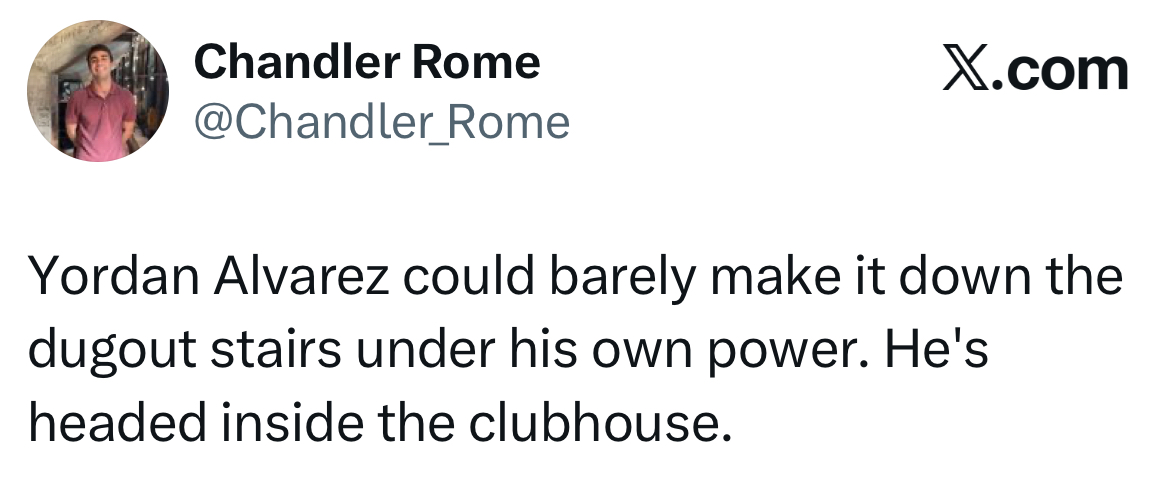Click the X logo icon
Viewport: 1149px width, 482px height.
click(967, 68)
